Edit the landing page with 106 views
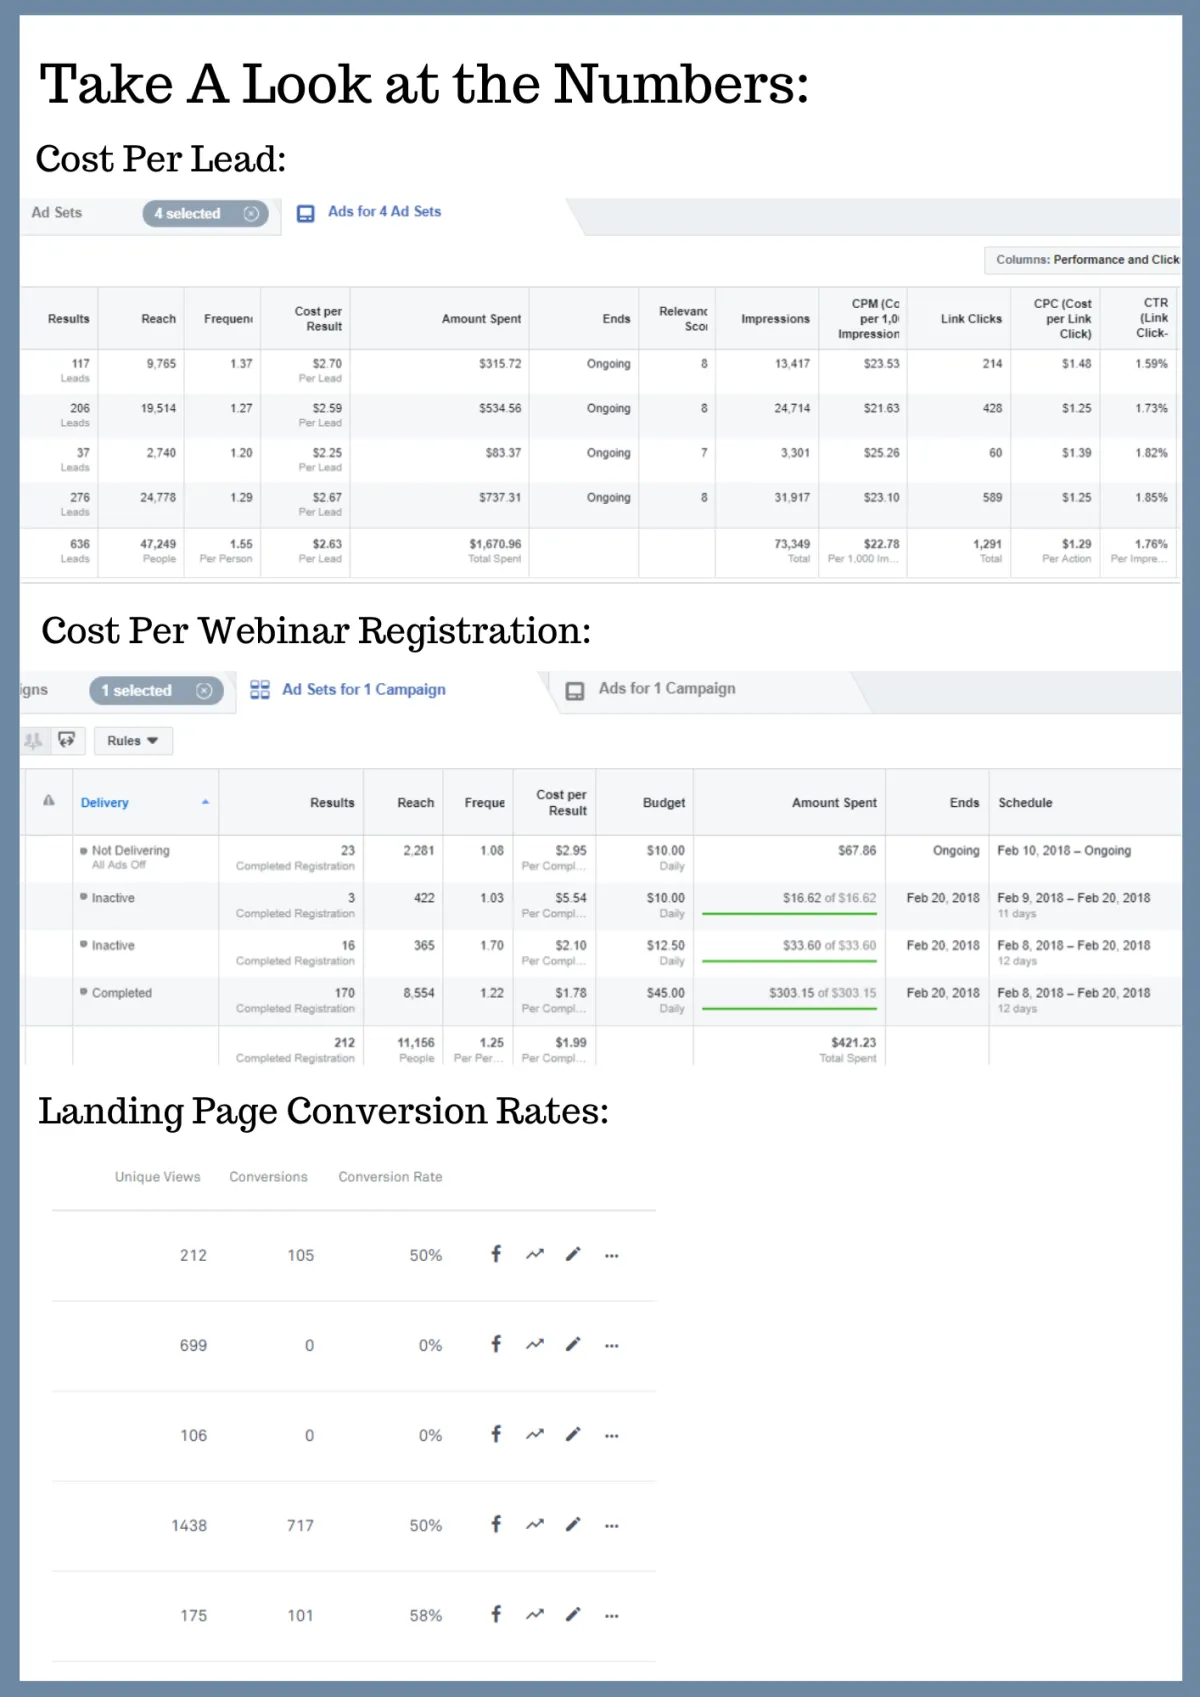This screenshot has height=1697, width=1200. pyautogui.click(x=573, y=1434)
